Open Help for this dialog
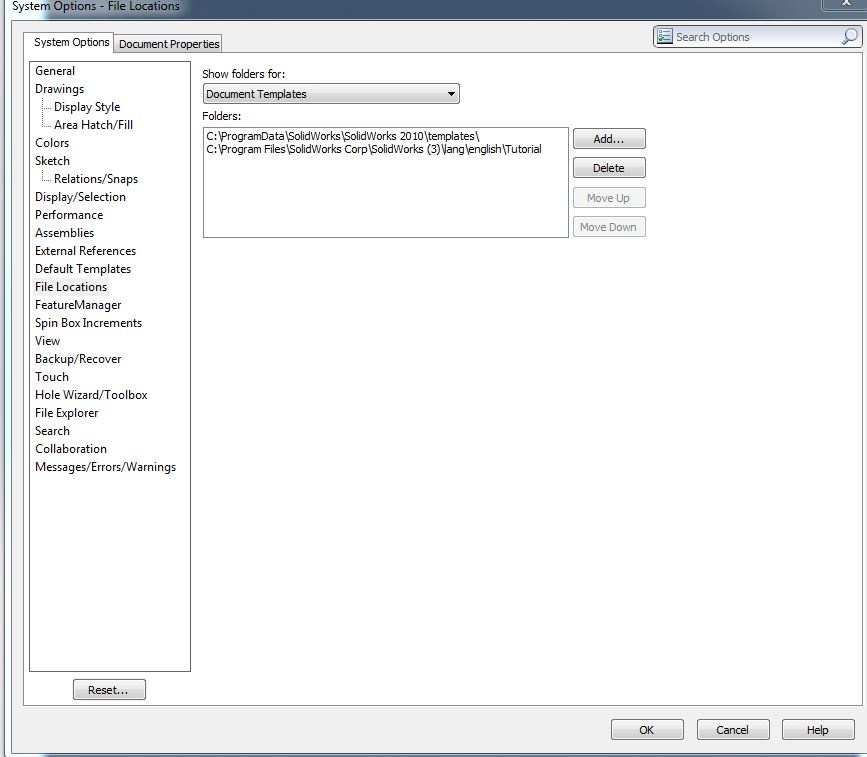Screen dimensions: 867x757 818,729
